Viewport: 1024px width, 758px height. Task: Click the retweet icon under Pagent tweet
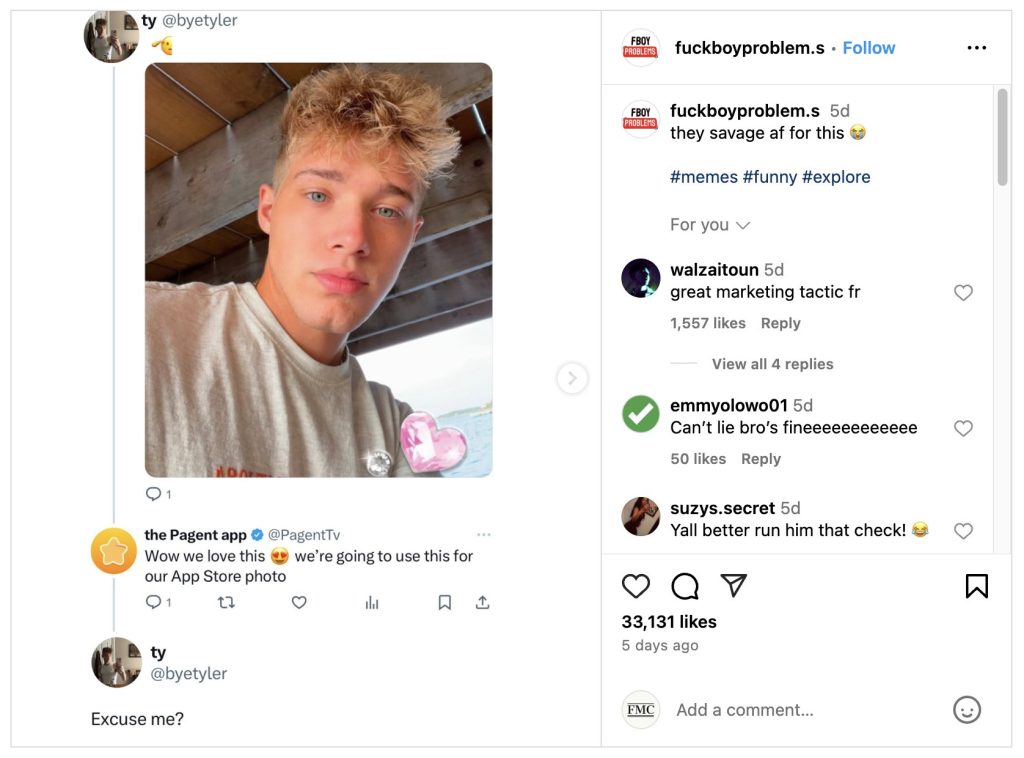coord(226,602)
